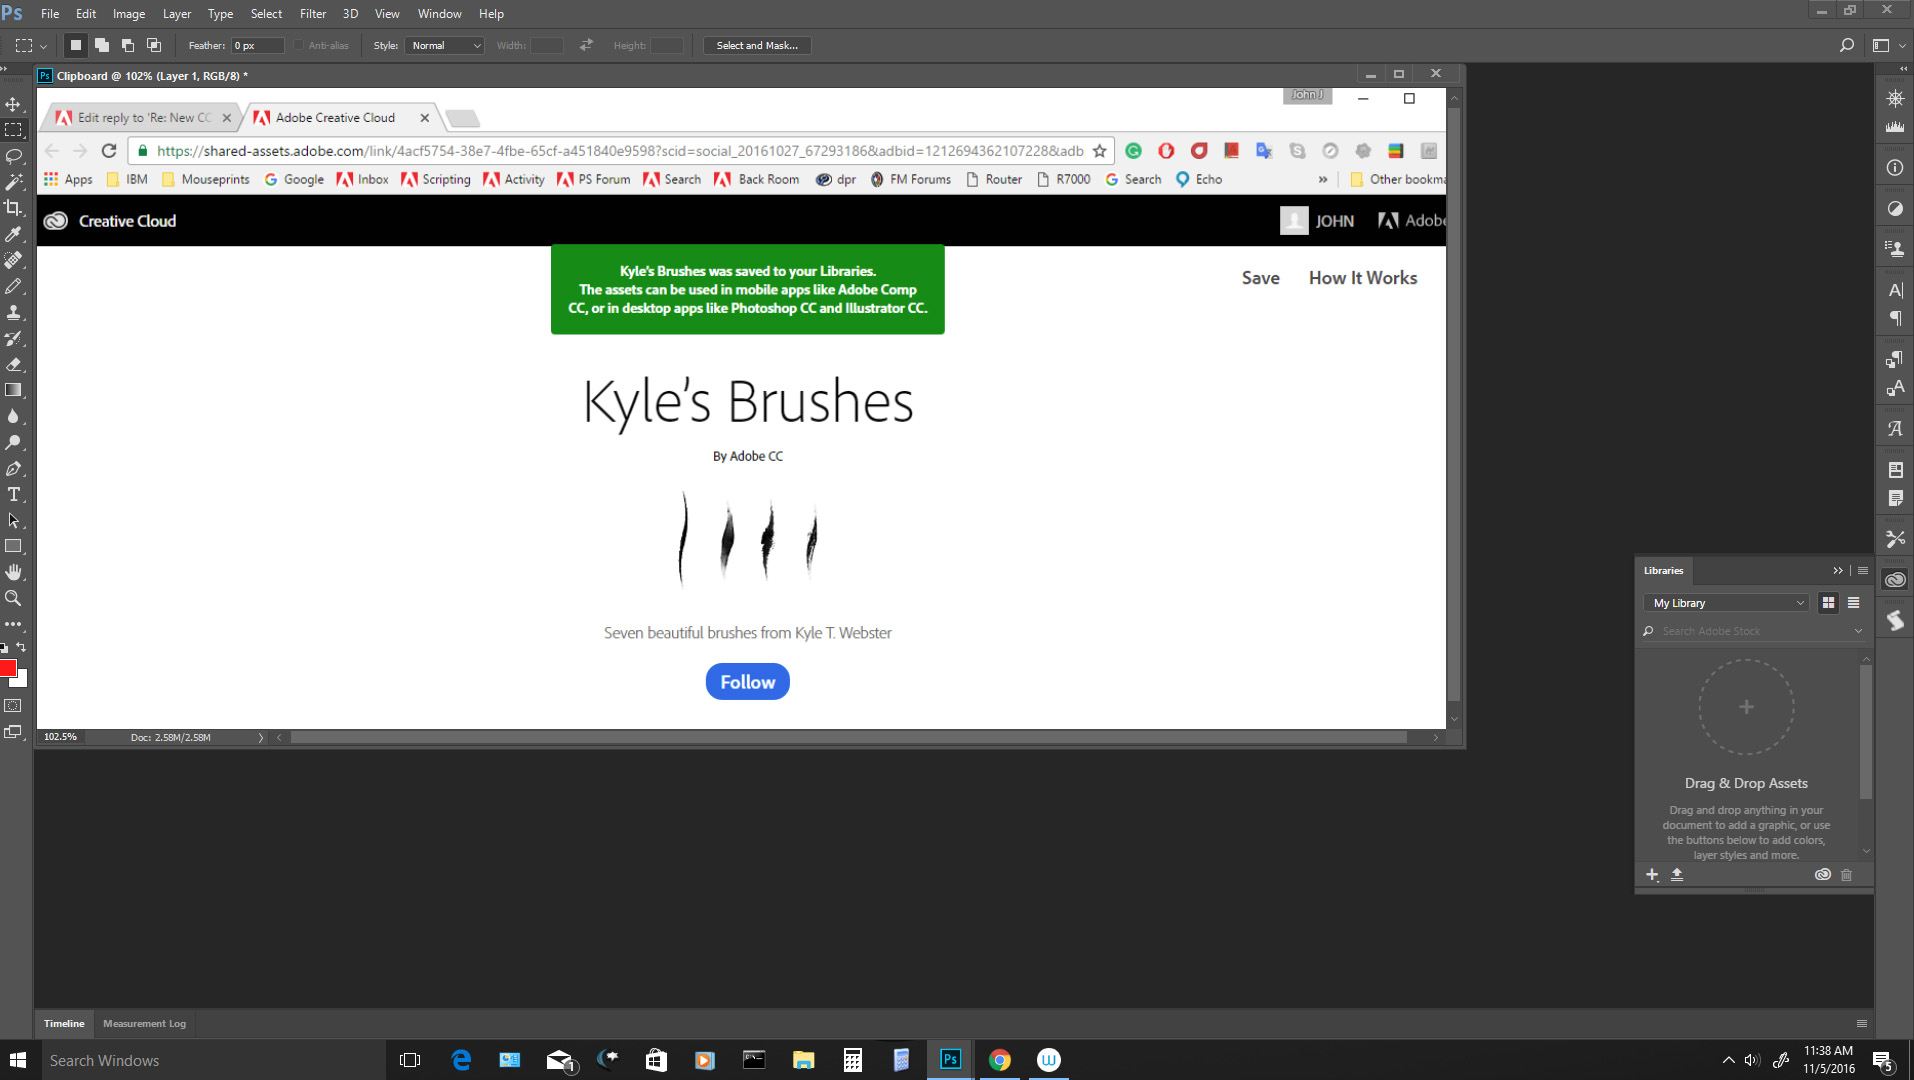Expand the tool preset picker arrow
This screenshot has height=1080, width=1914.
click(43, 46)
